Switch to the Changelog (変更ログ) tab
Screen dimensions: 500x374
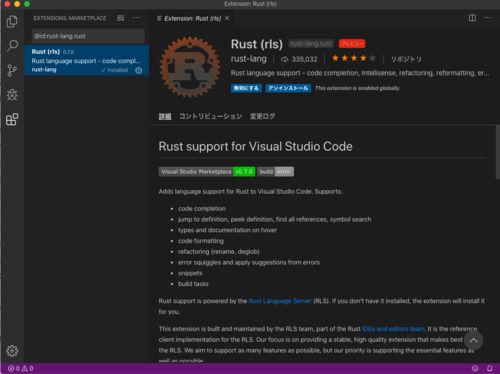[x=263, y=116]
